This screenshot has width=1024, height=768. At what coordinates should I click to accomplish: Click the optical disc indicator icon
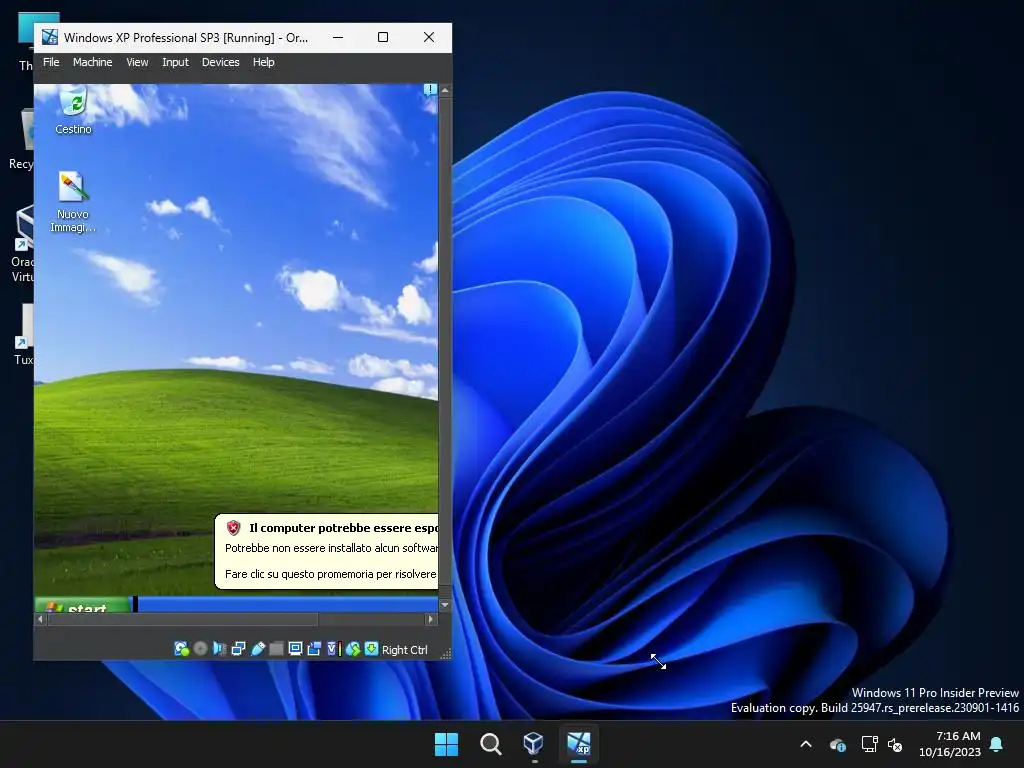pyautogui.click(x=200, y=648)
